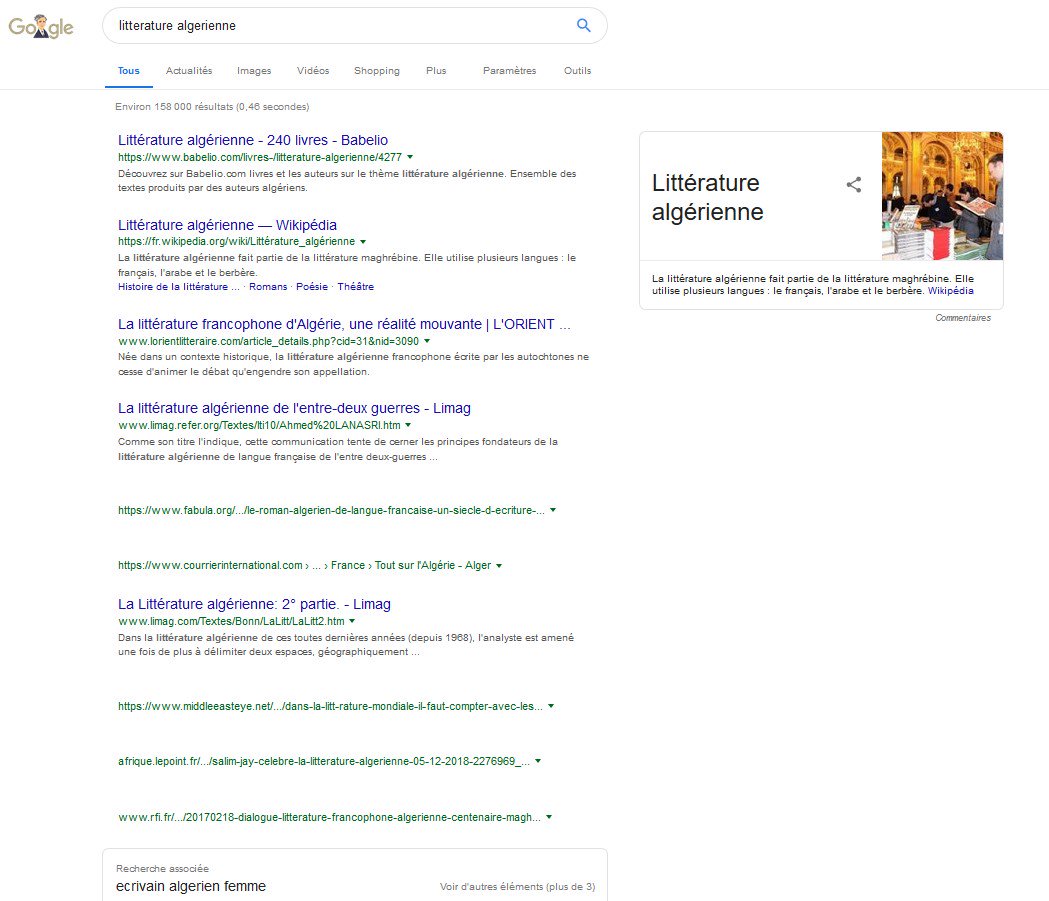Switch to the Actualités tab
1049x901 pixels.
coord(189,71)
